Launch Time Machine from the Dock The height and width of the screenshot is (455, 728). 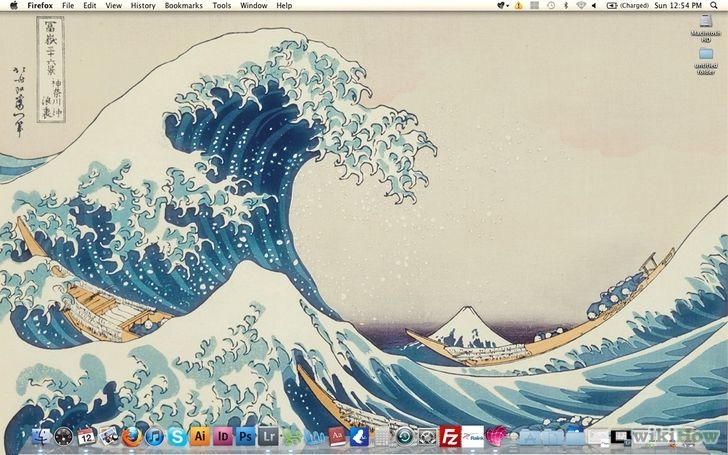coord(405,437)
